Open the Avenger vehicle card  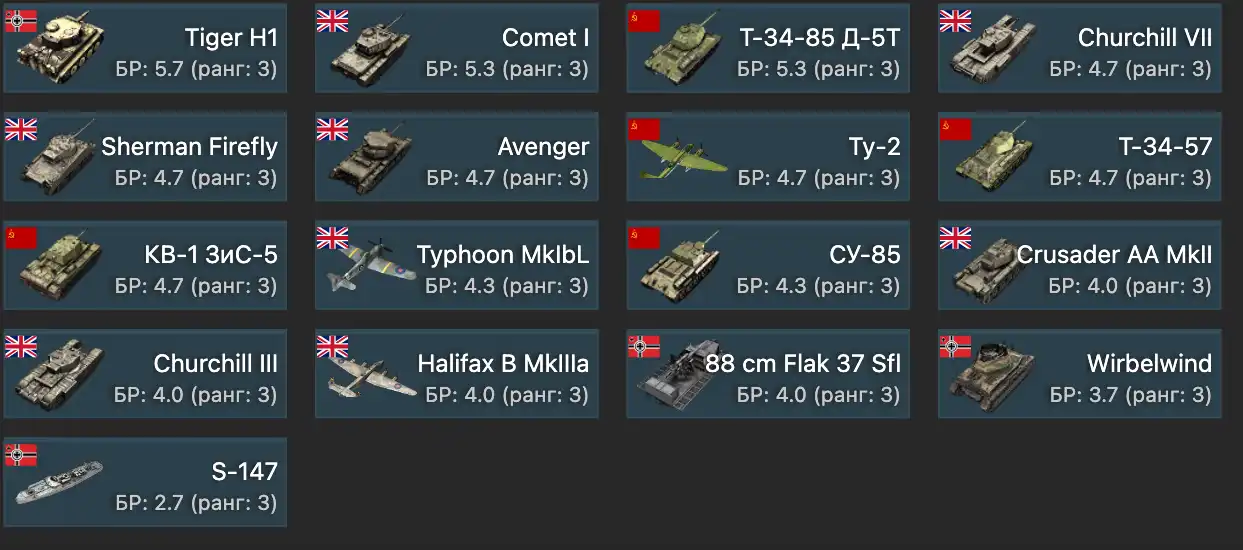(457, 157)
